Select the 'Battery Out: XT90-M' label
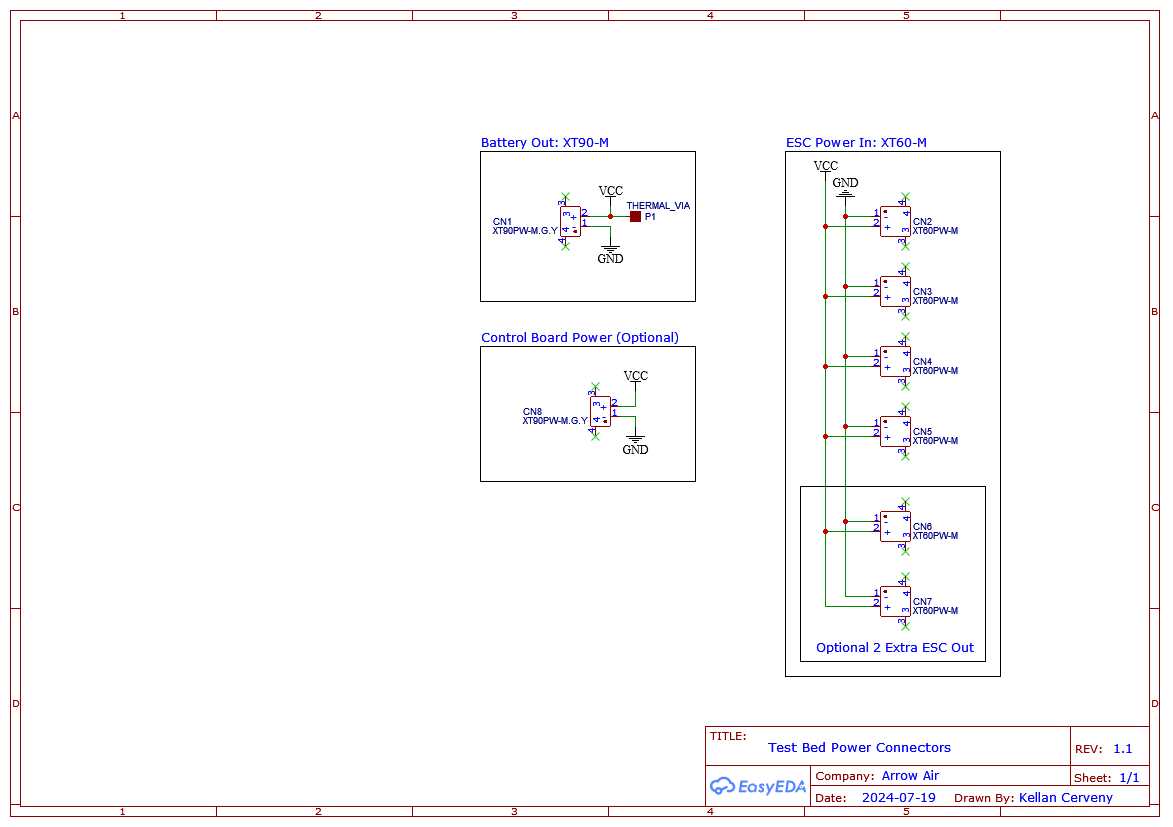Viewport: 1173px width, 827px height. [x=545, y=142]
